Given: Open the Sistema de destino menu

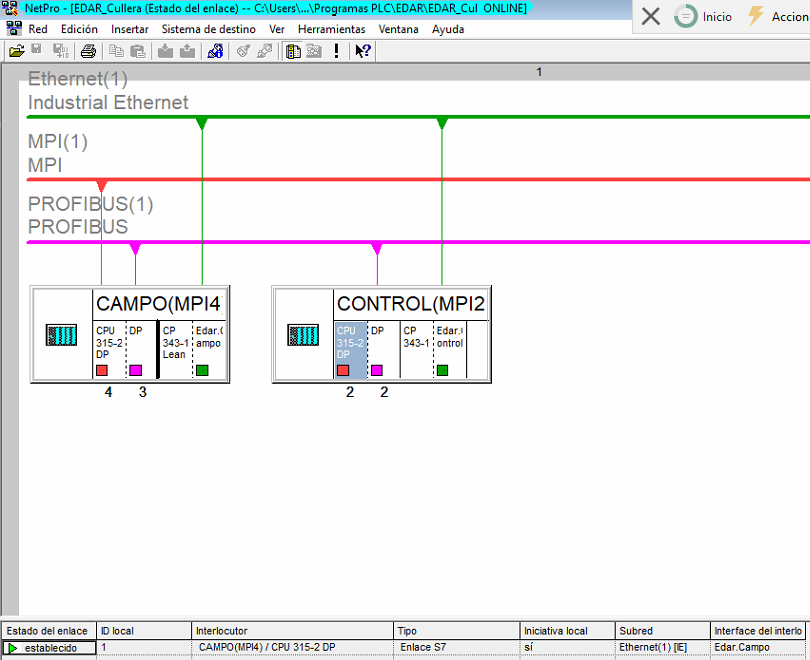Looking at the screenshot, I should pyautogui.click(x=208, y=29).
